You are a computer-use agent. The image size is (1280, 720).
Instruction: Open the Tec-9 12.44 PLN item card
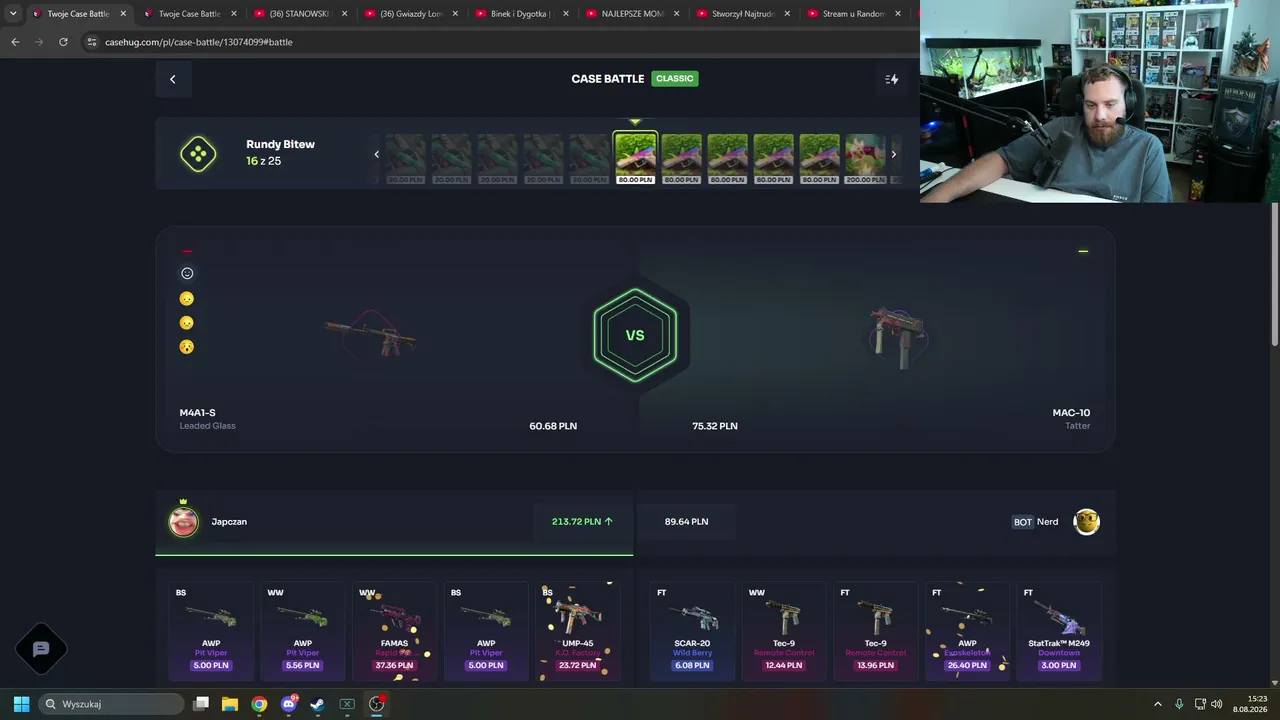784,631
